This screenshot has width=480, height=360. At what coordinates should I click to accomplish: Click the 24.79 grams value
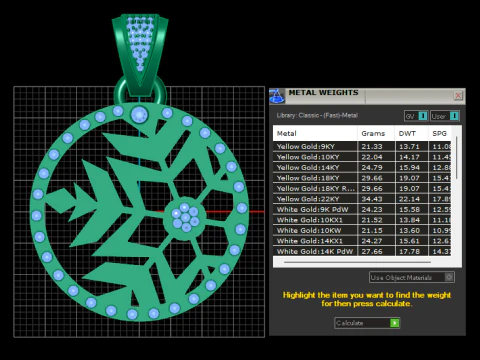coord(372,167)
